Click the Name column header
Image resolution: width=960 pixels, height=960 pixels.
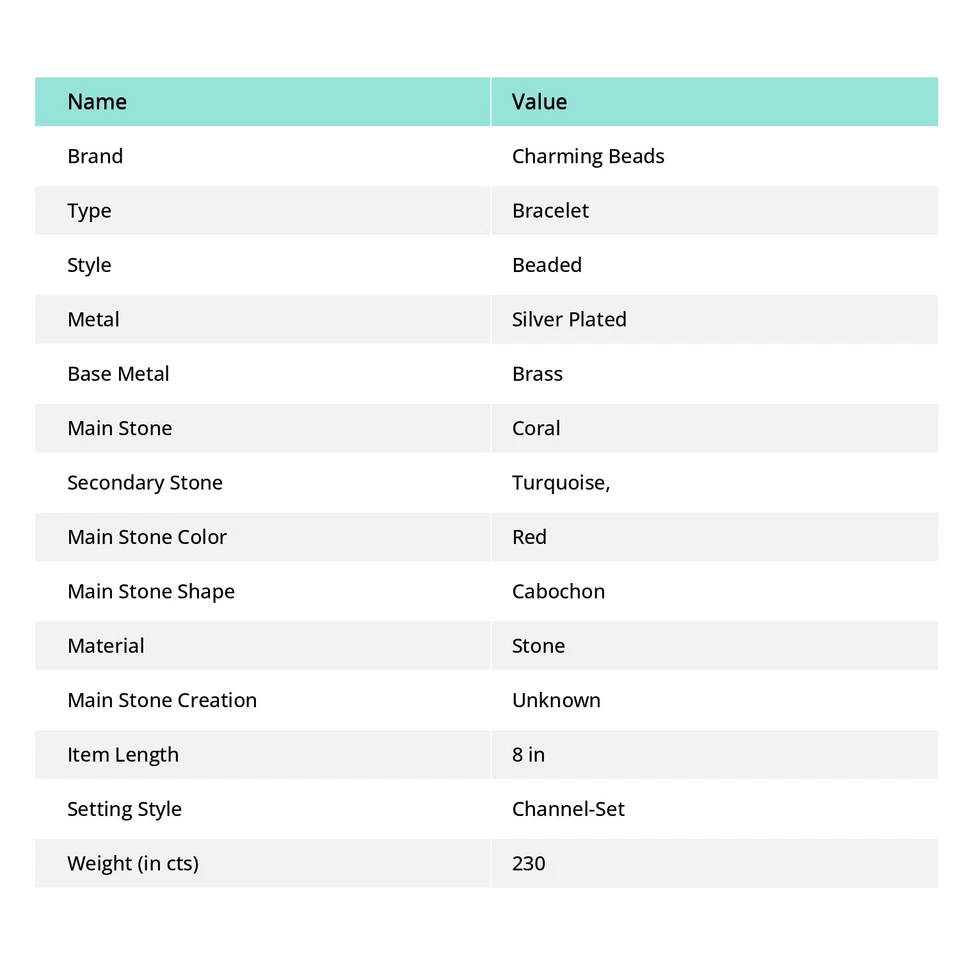coord(97,102)
